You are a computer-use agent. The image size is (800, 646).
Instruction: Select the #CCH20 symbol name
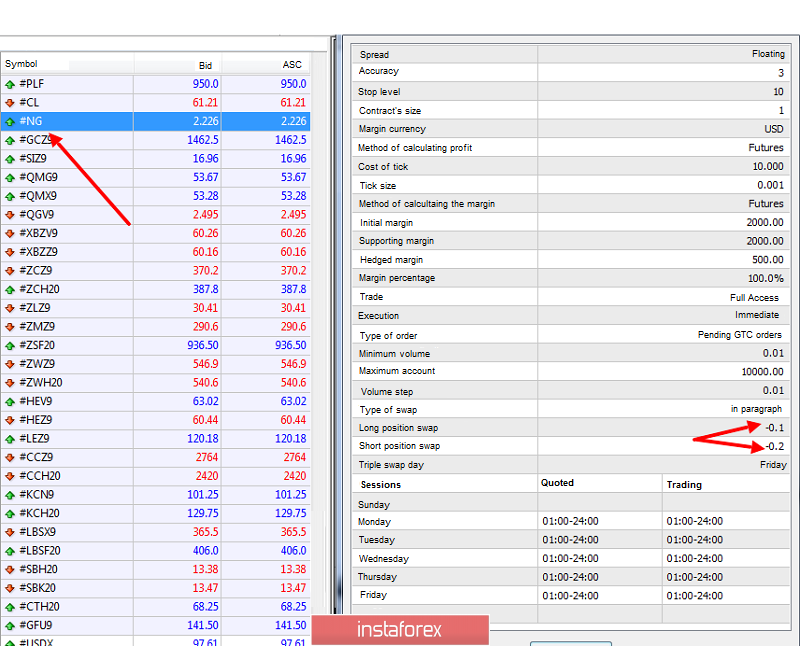pyautogui.click(x=40, y=476)
